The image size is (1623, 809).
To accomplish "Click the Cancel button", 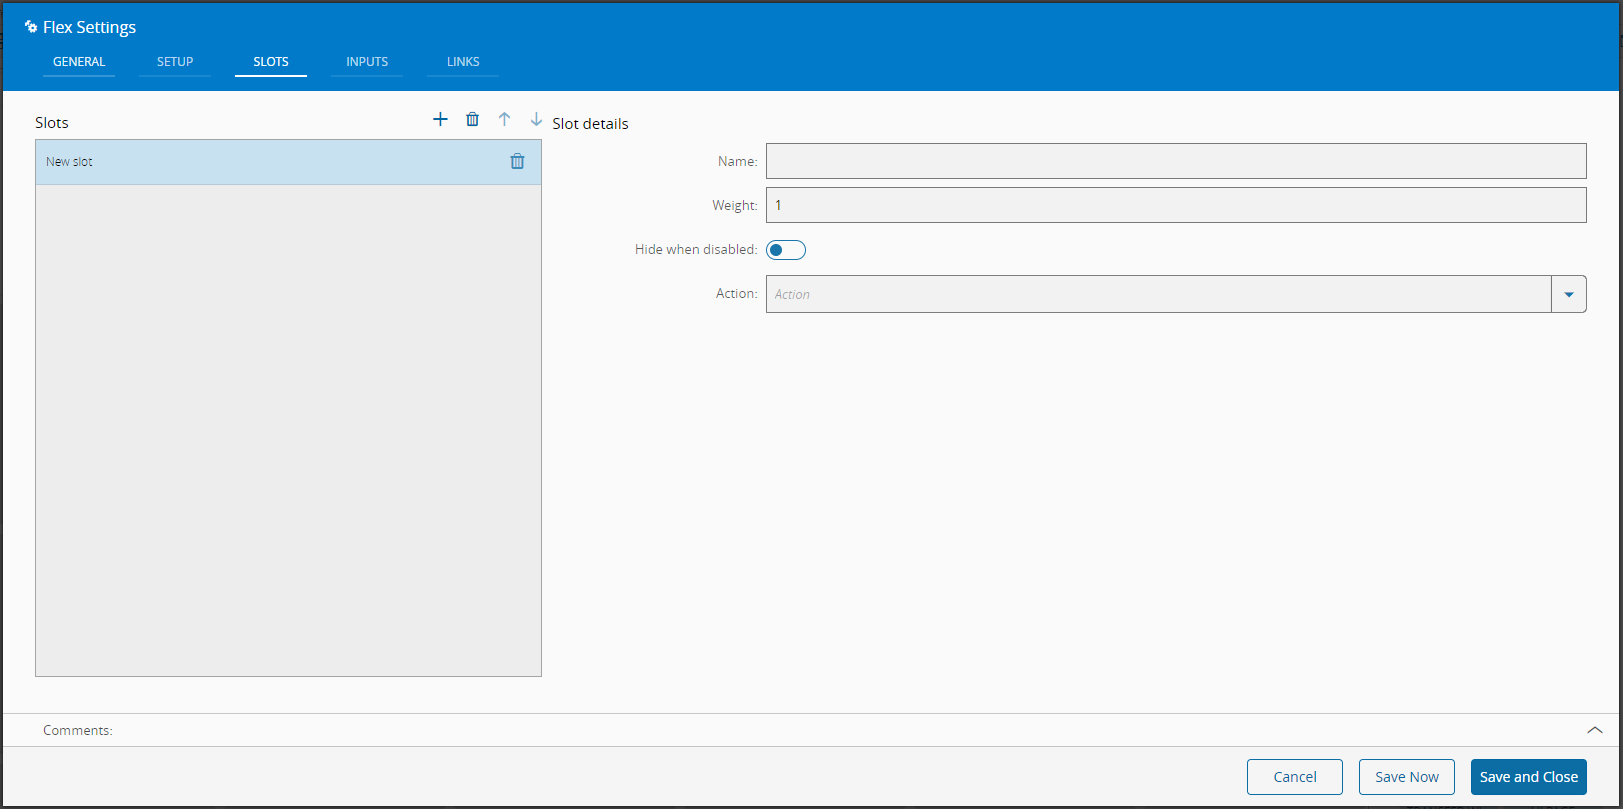I will [x=1295, y=777].
